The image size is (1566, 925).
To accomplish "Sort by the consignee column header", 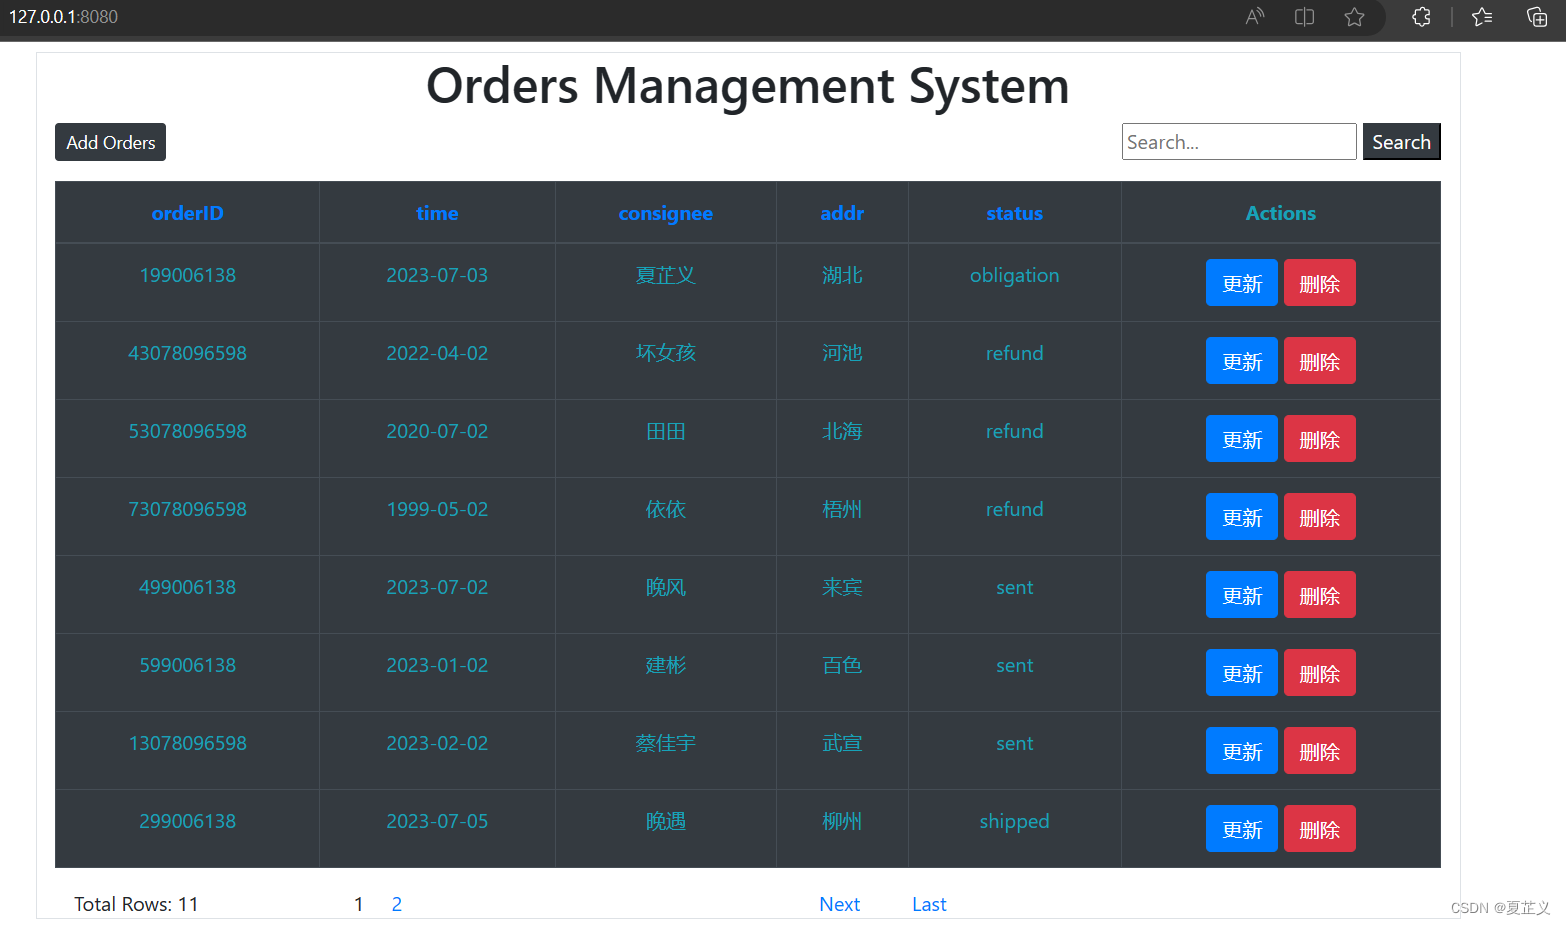I will click(666, 213).
